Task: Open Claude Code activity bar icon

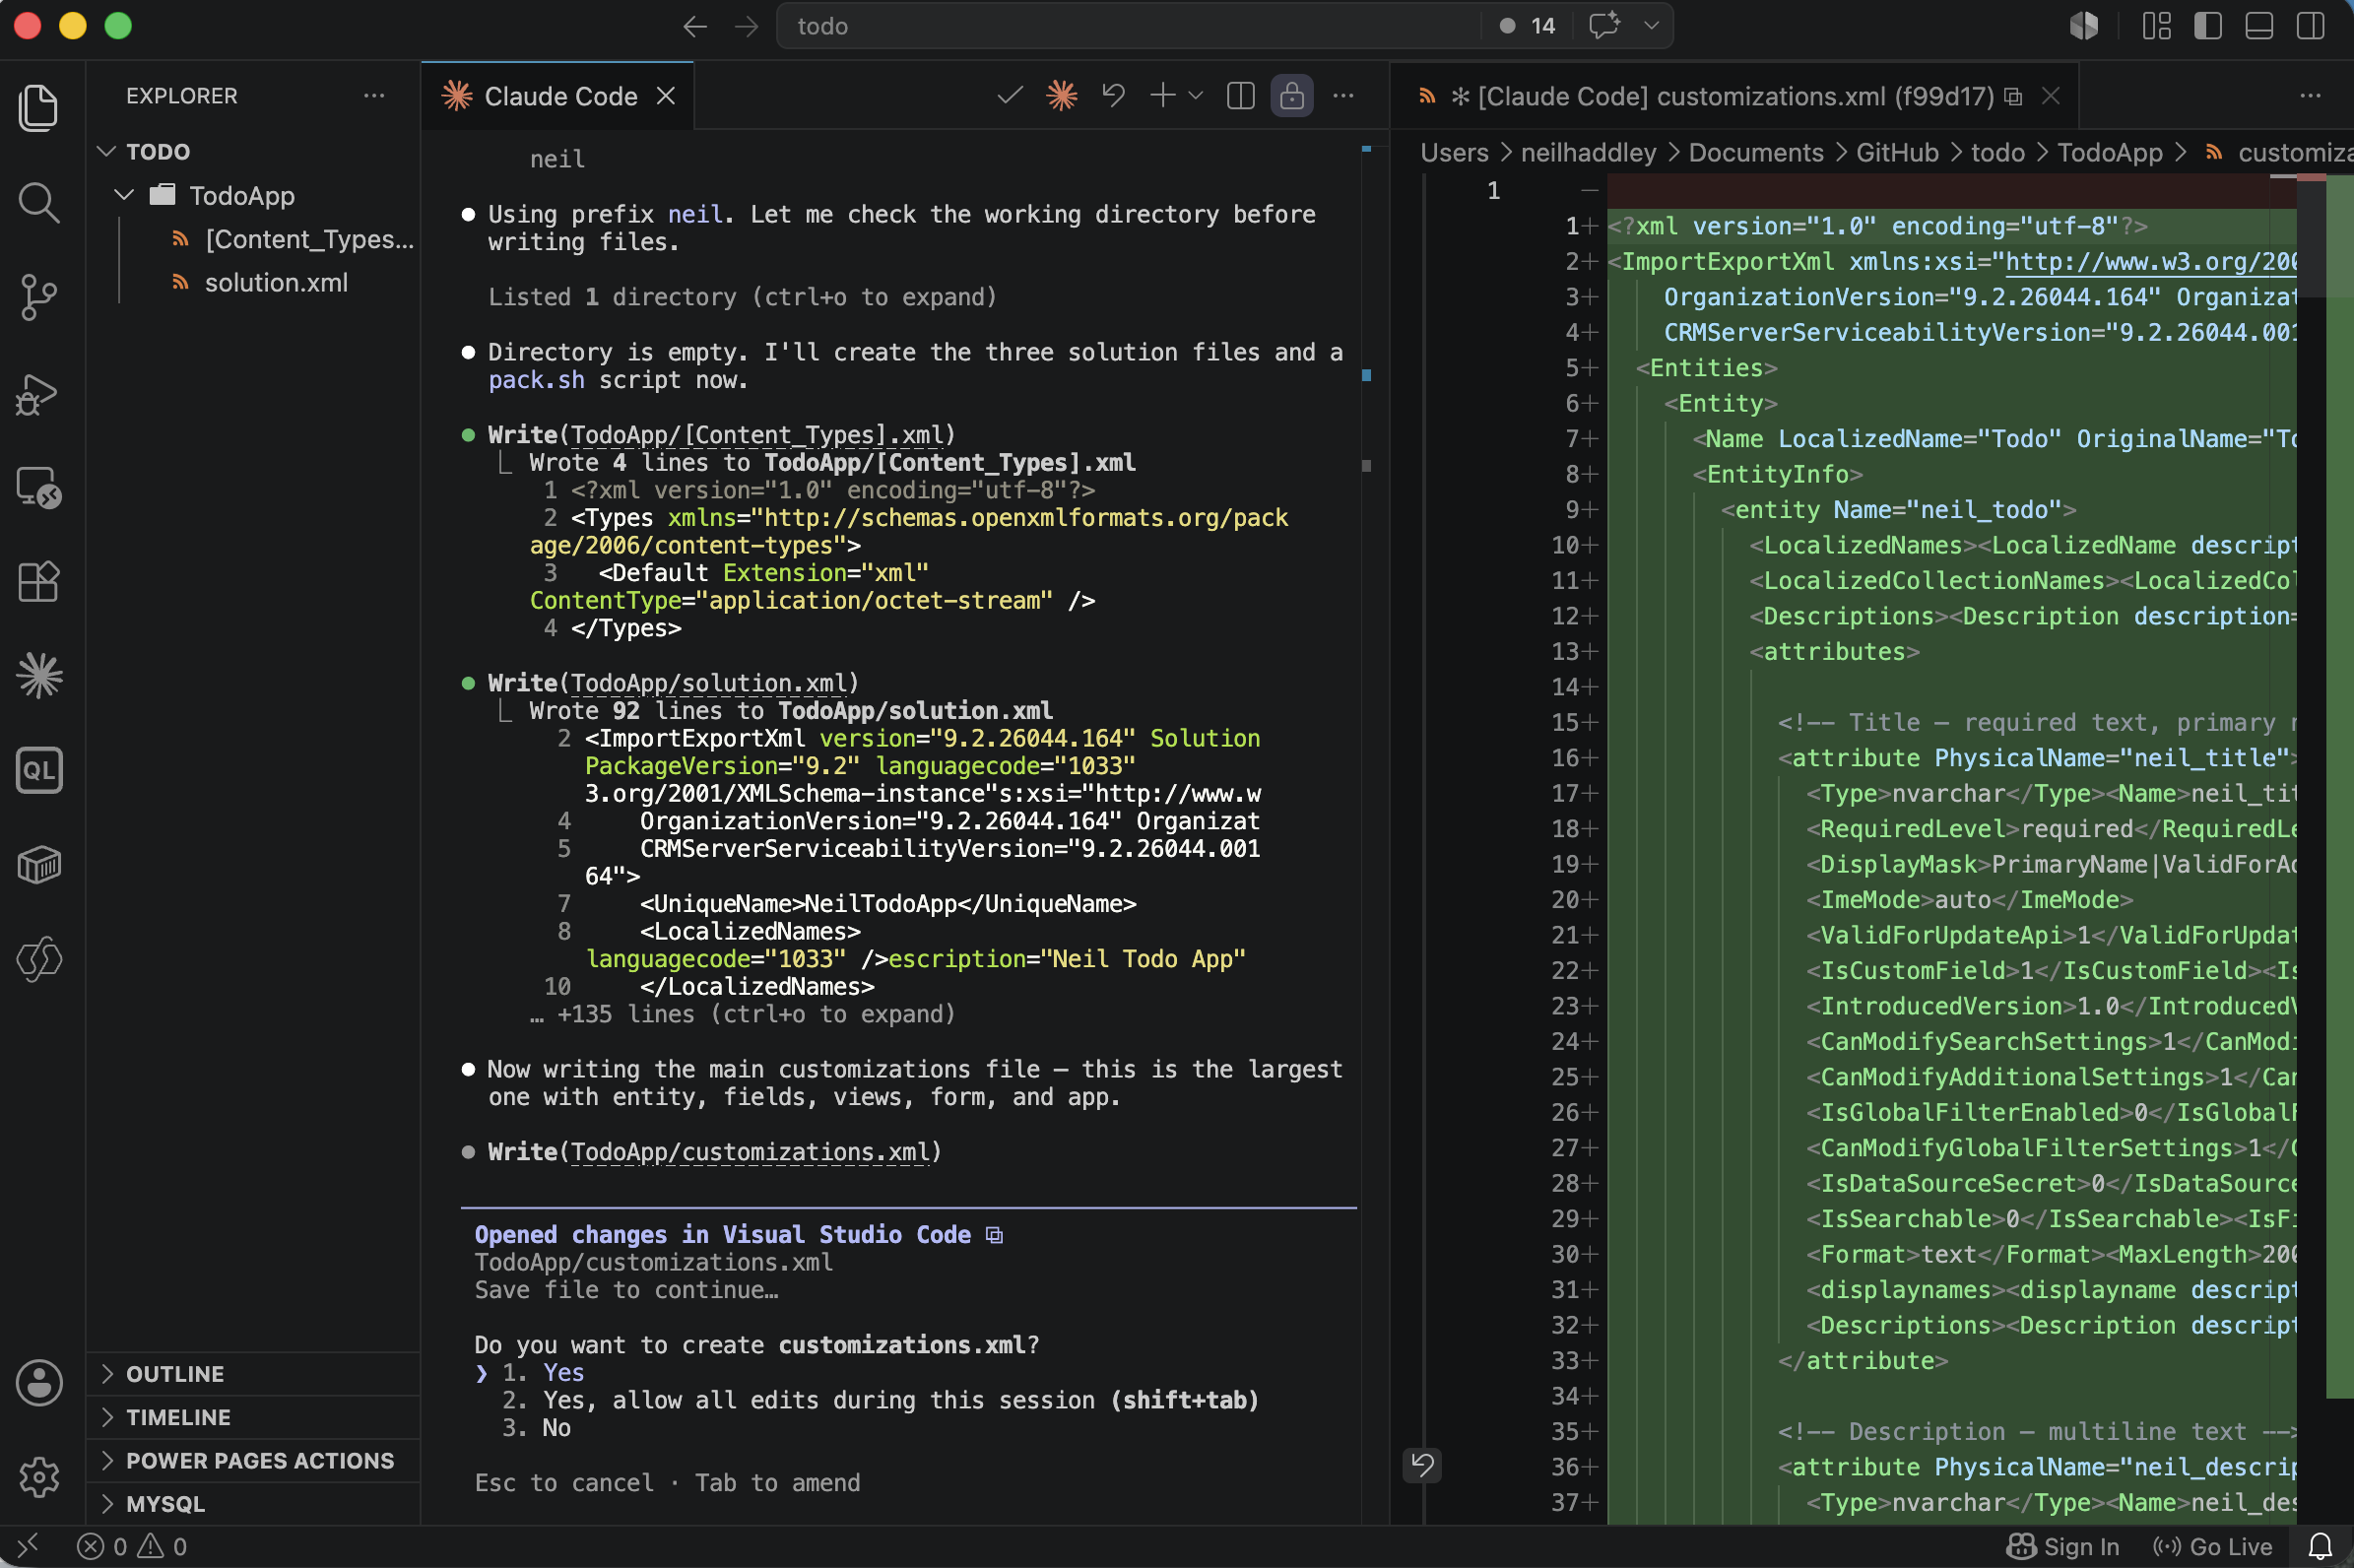Action: [39, 675]
